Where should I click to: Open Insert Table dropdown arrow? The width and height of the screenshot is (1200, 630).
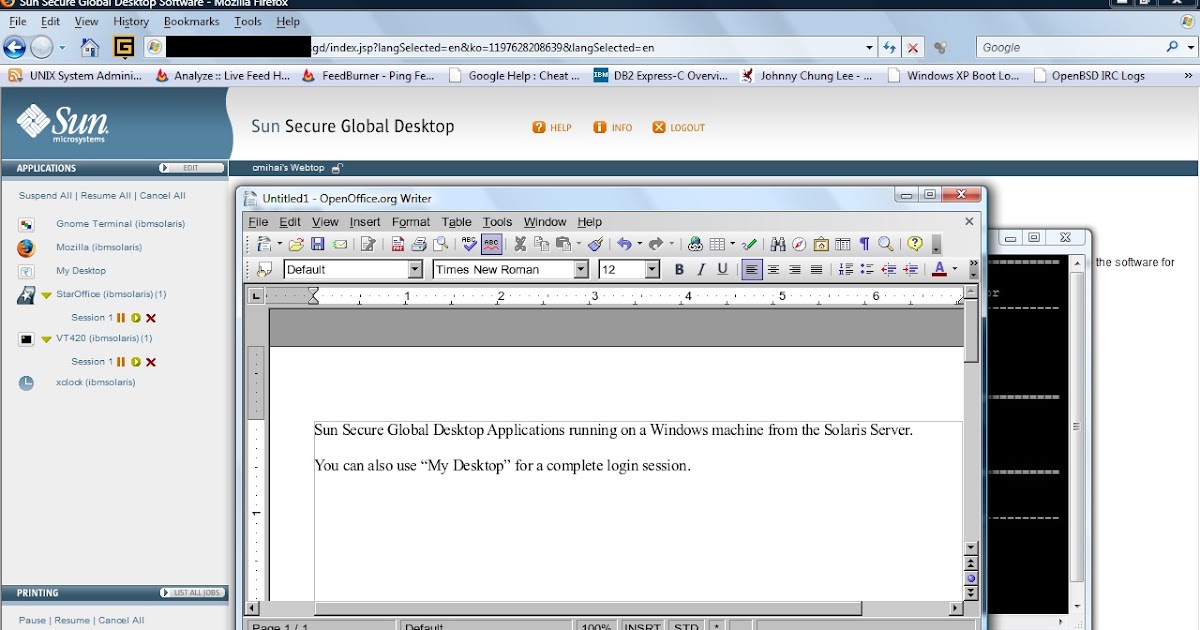coord(732,244)
